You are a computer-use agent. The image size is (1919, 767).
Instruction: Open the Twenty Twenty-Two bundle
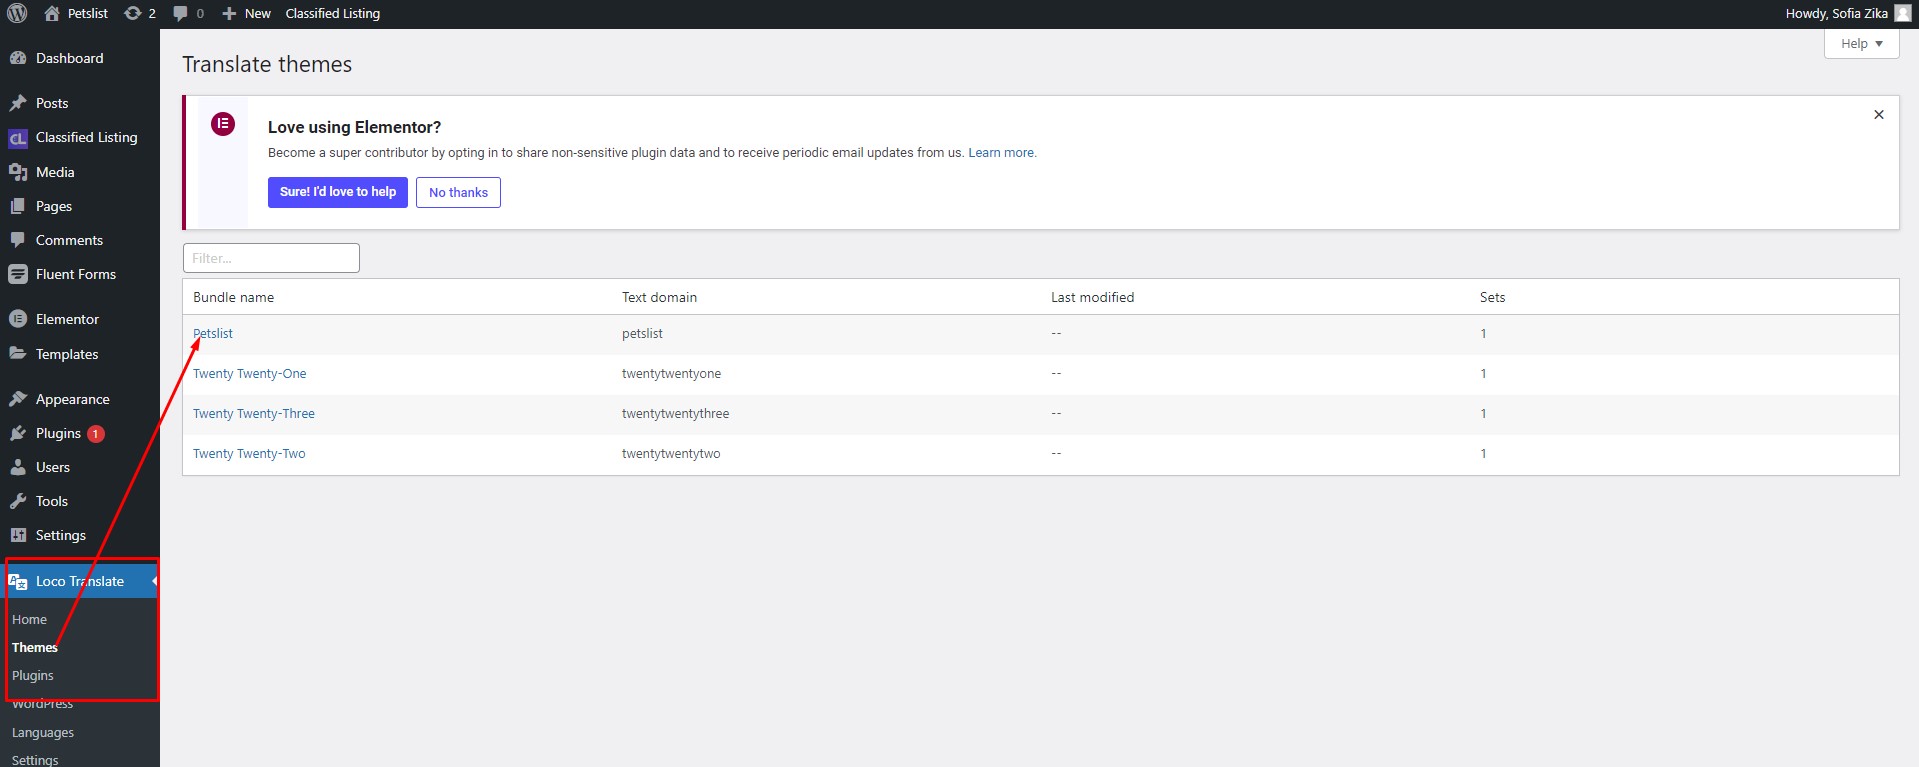tap(249, 454)
